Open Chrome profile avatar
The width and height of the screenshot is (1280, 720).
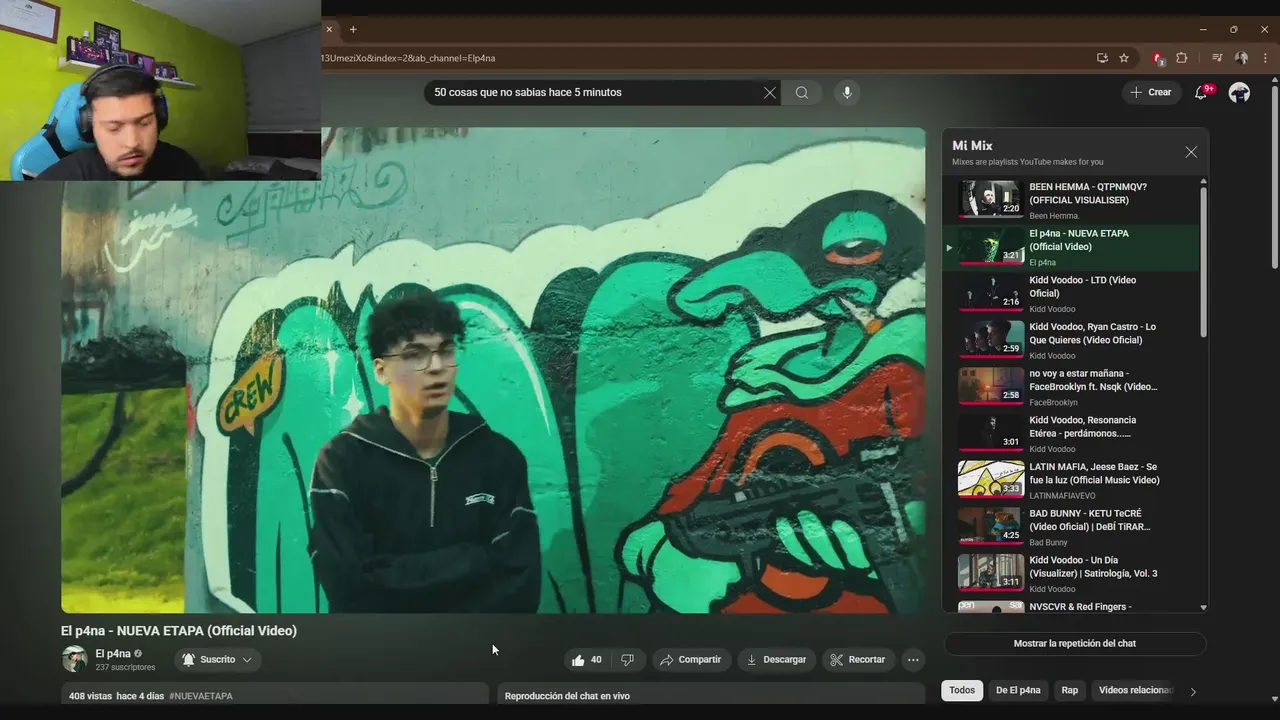coord(1241,58)
